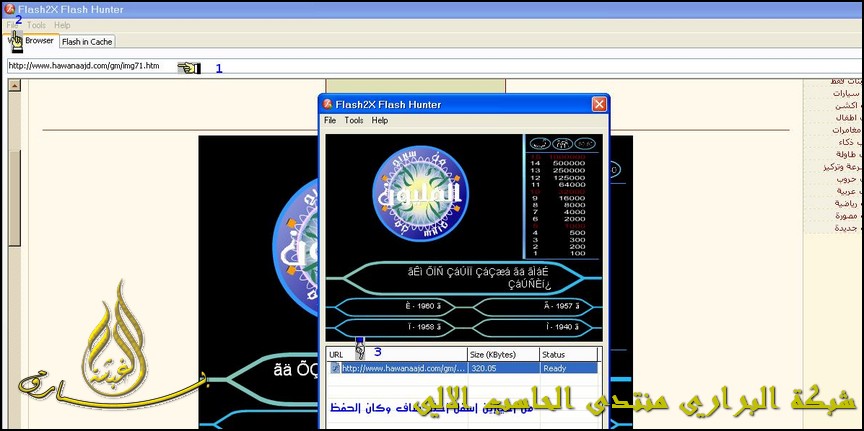Click the app icon in the main window title bar

9,9
